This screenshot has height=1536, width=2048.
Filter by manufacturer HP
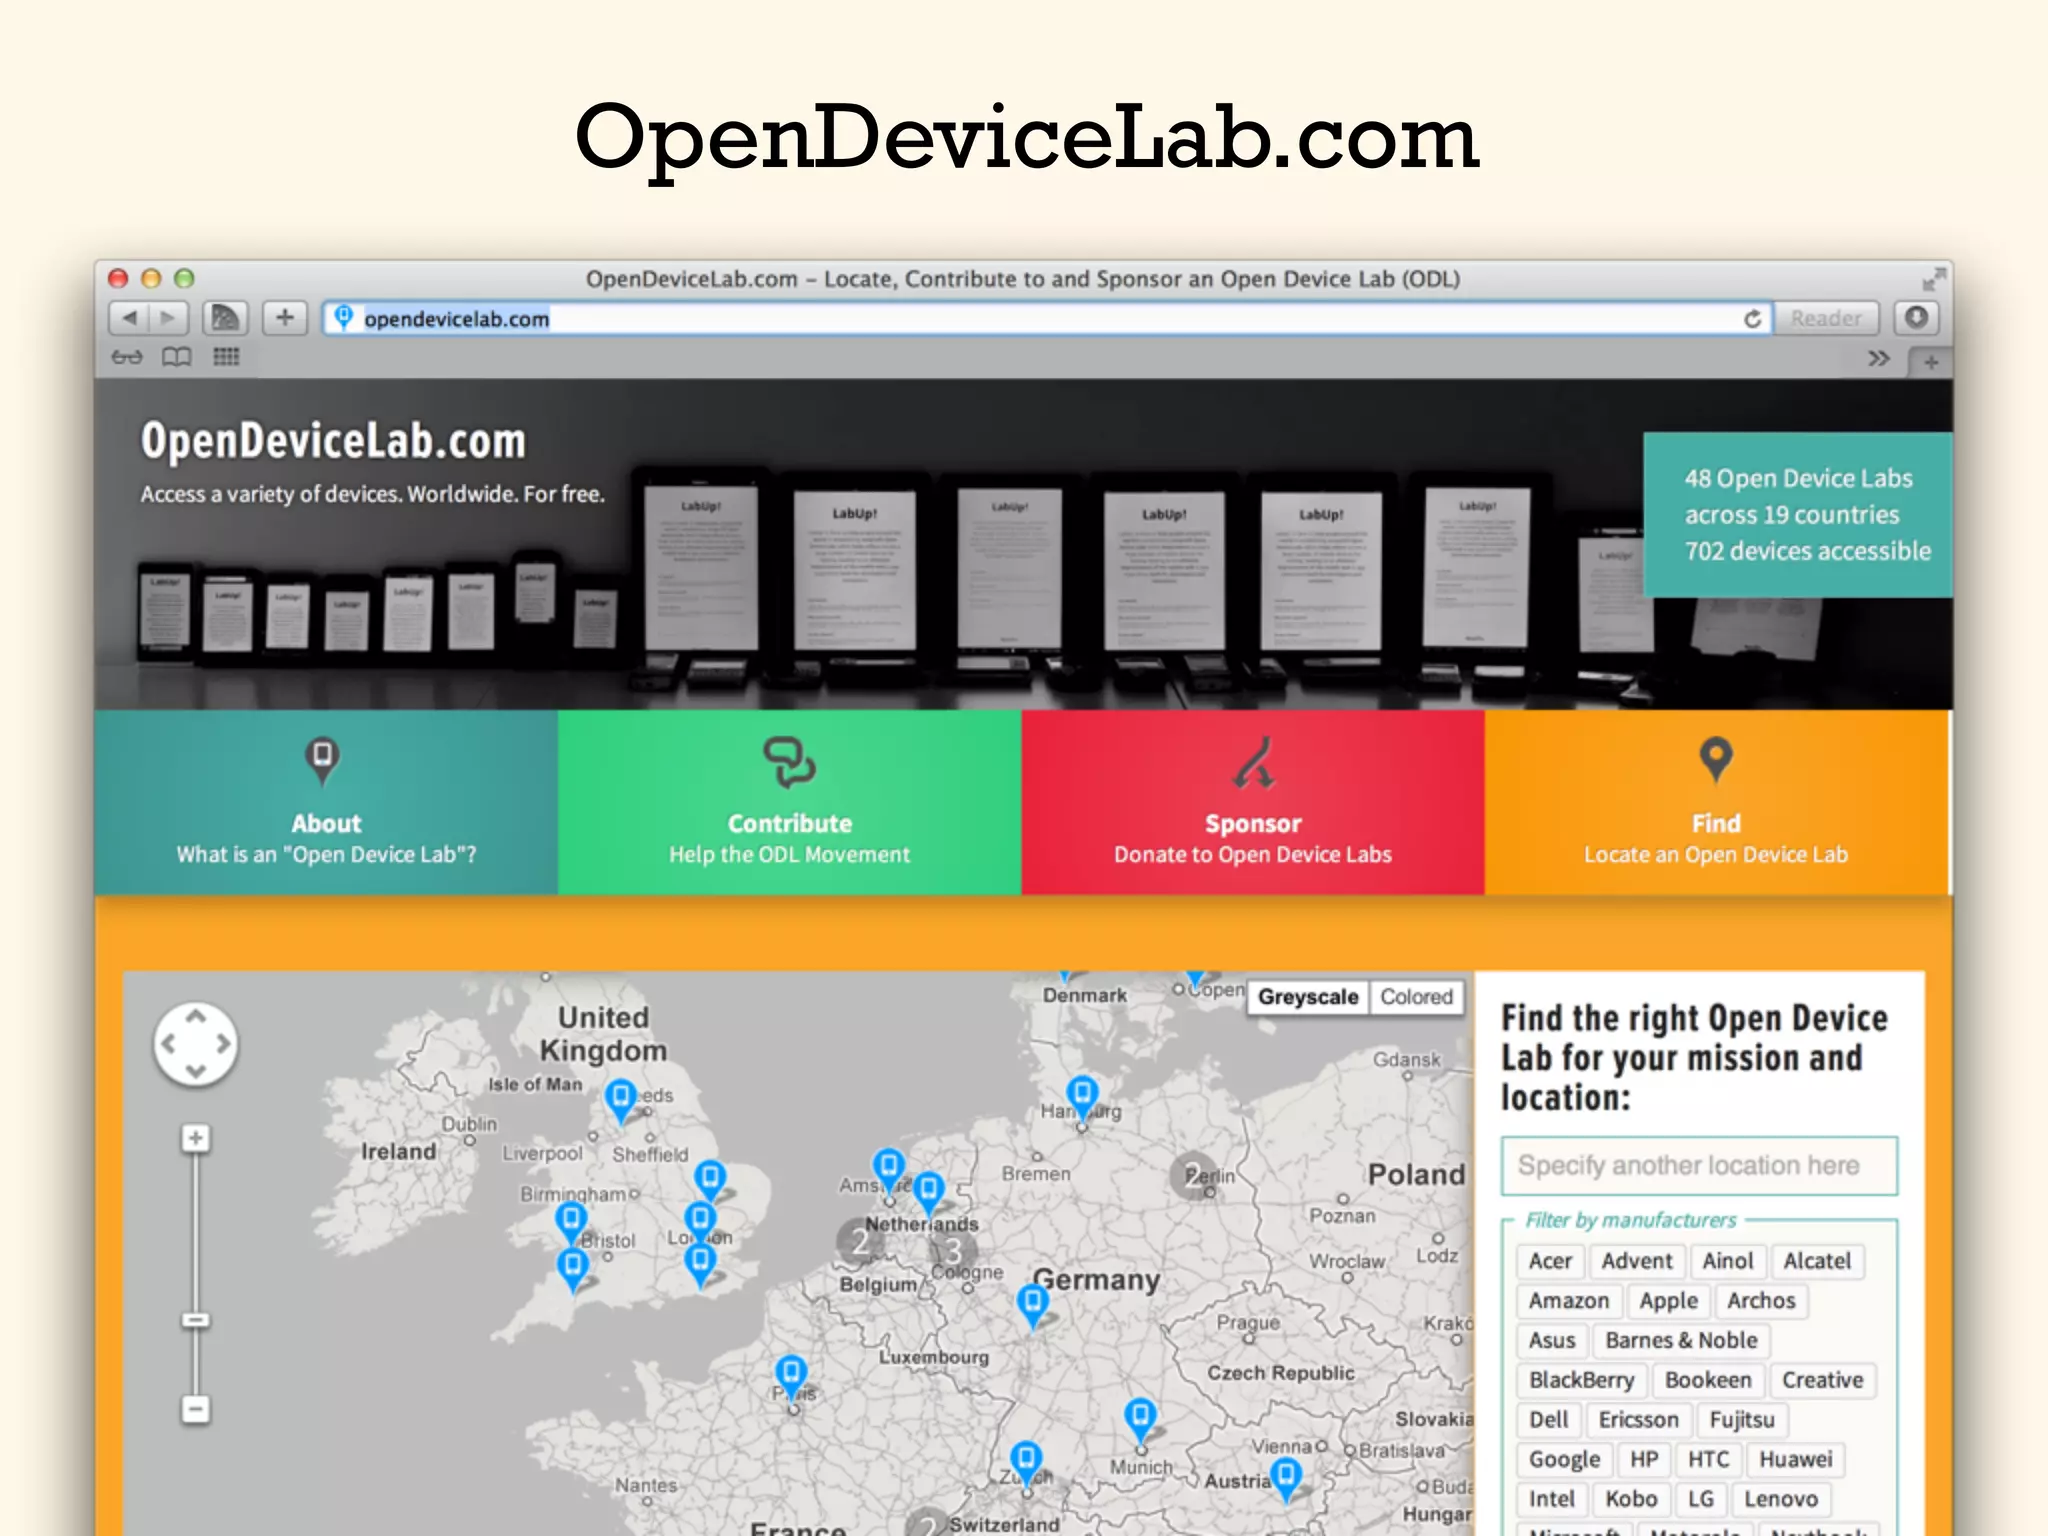pyautogui.click(x=1644, y=1460)
